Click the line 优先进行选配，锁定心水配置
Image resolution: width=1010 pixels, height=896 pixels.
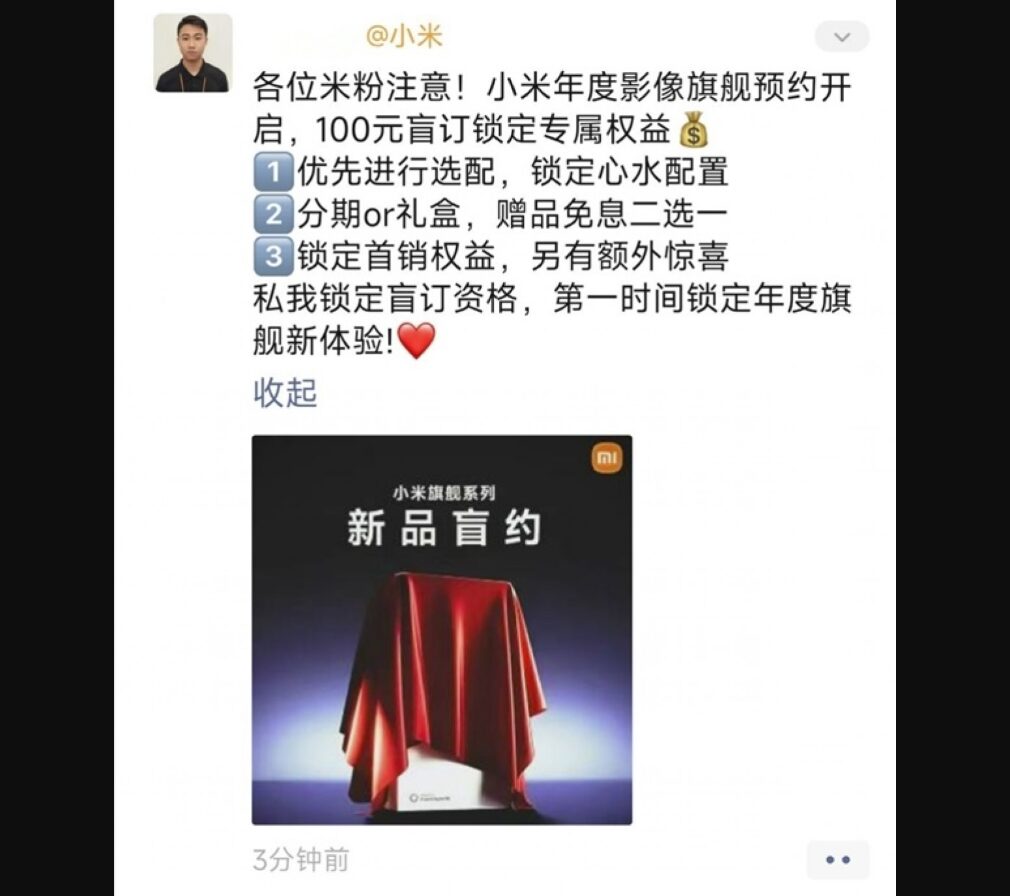point(513,173)
